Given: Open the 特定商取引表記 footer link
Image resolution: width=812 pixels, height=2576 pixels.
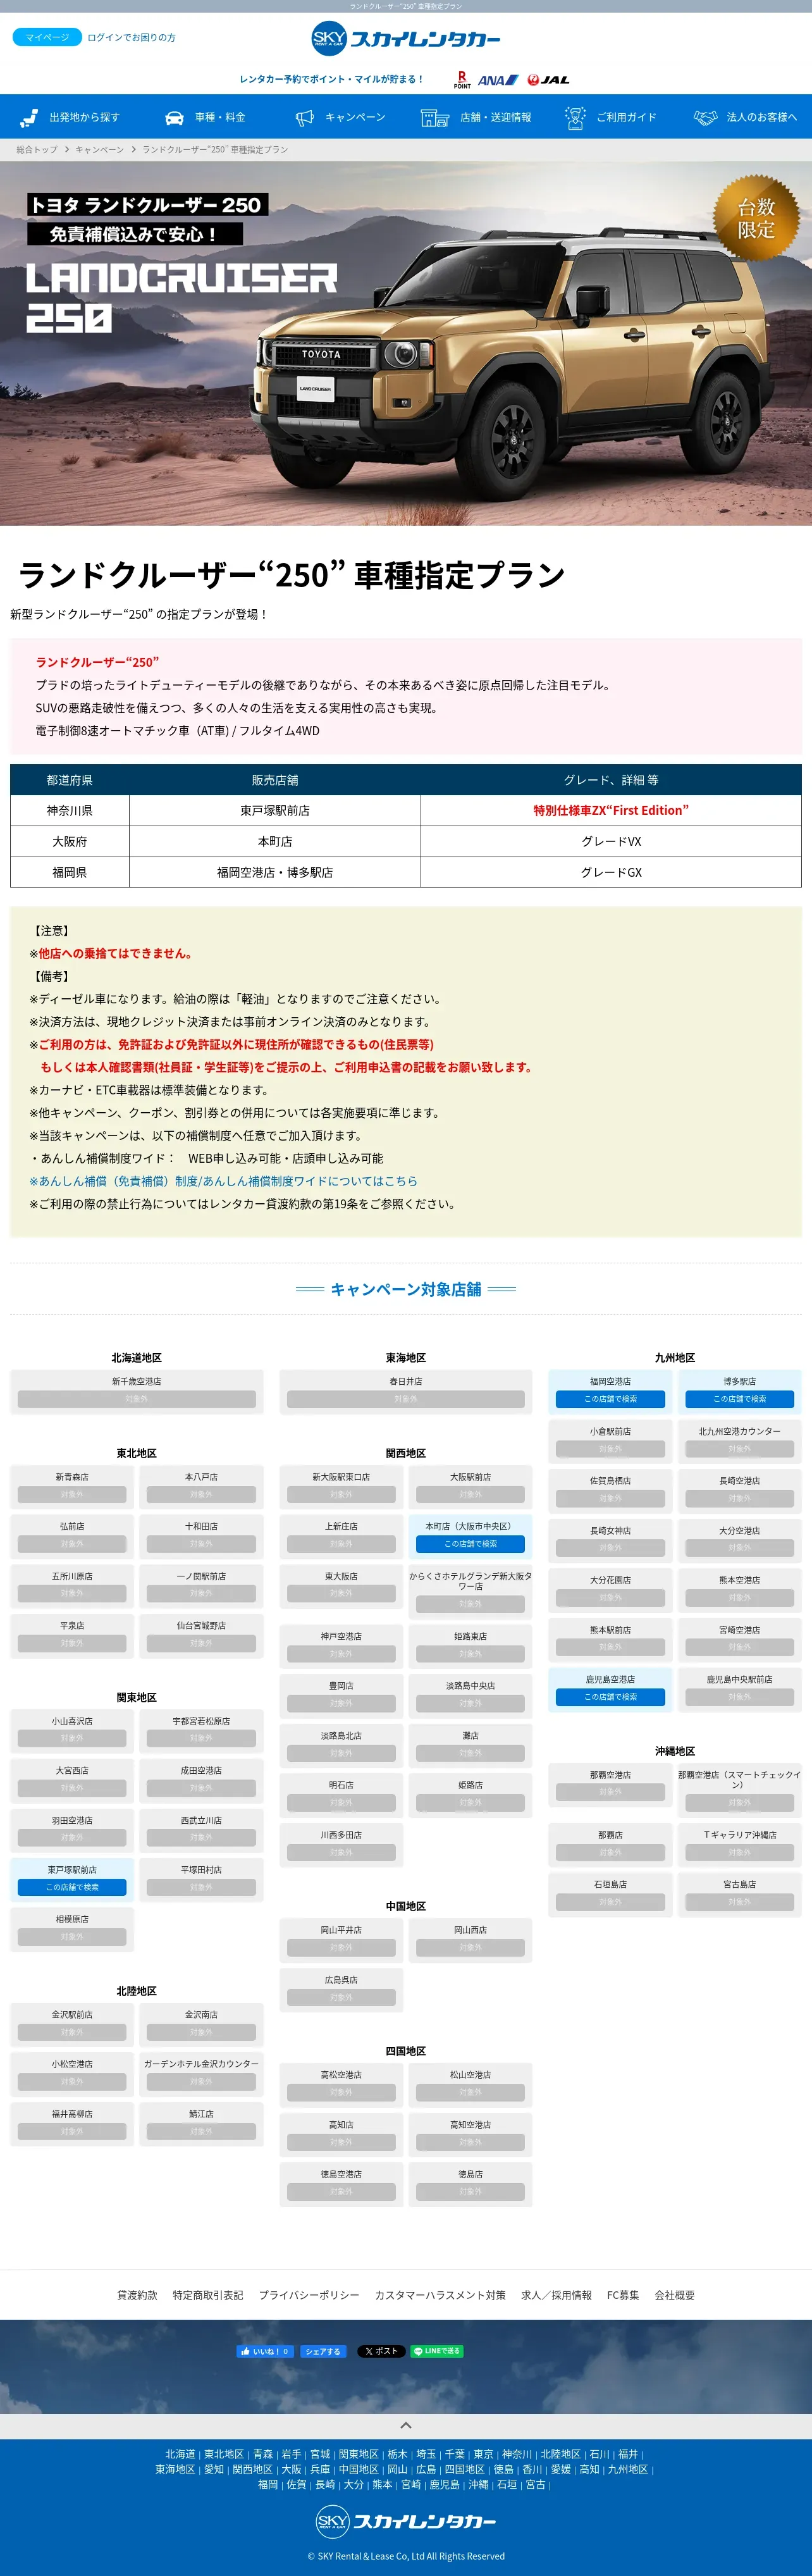Looking at the screenshot, I should (208, 2295).
